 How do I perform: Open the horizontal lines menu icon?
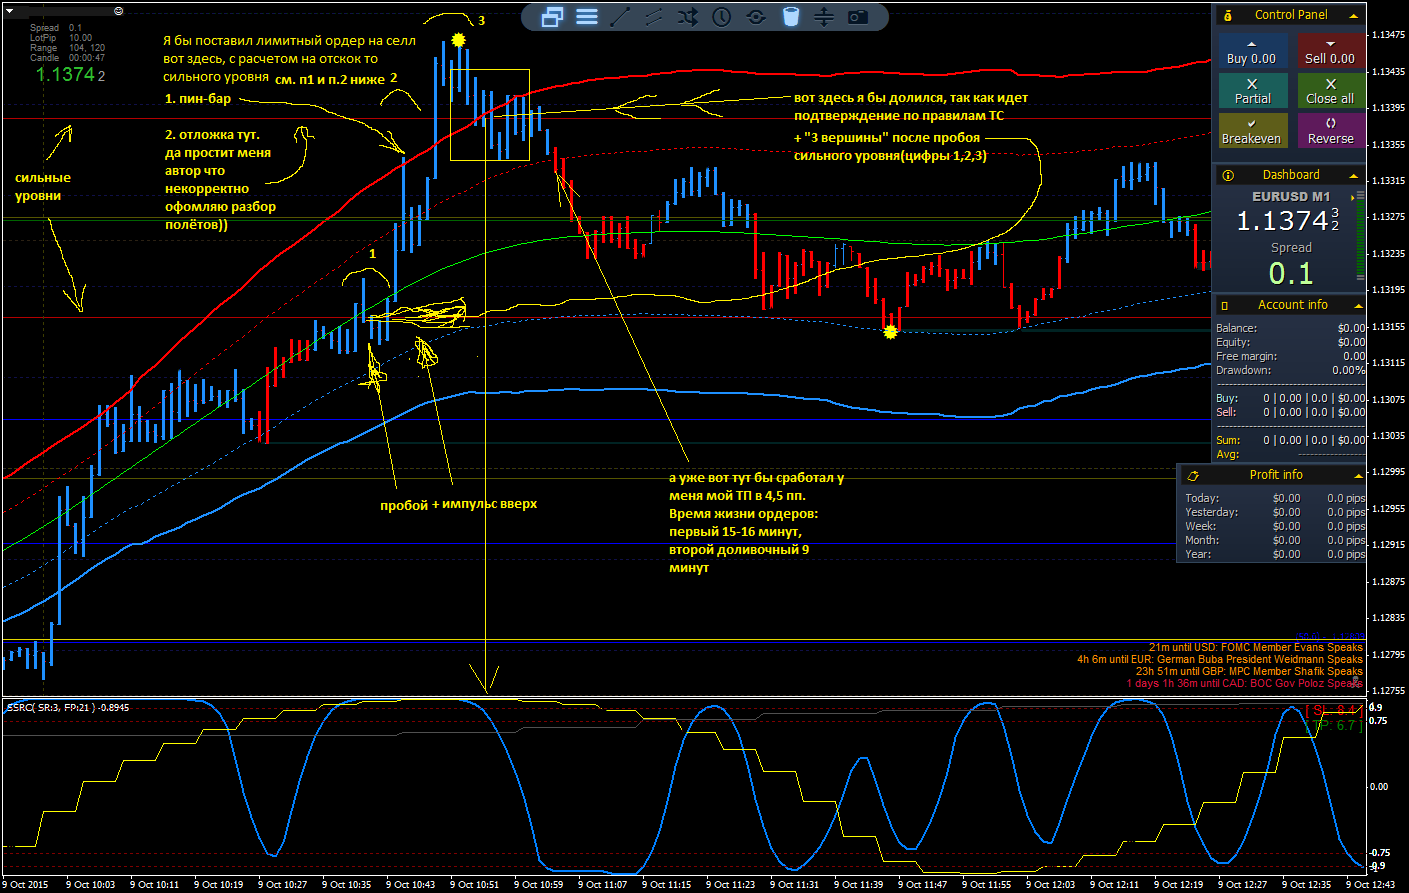coord(587,17)
